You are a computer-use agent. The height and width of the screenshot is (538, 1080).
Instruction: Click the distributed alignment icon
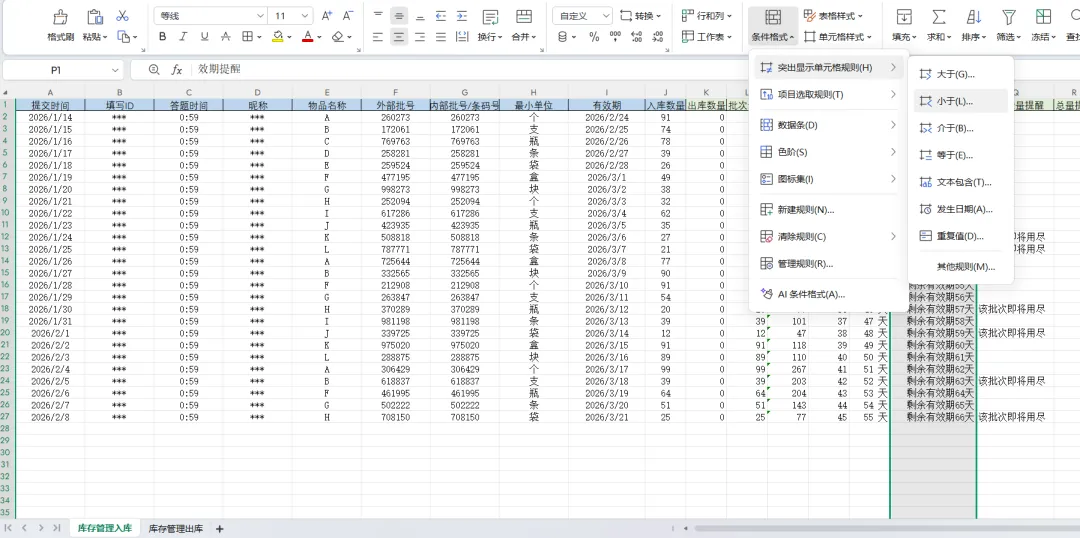(x=461, y=37)
